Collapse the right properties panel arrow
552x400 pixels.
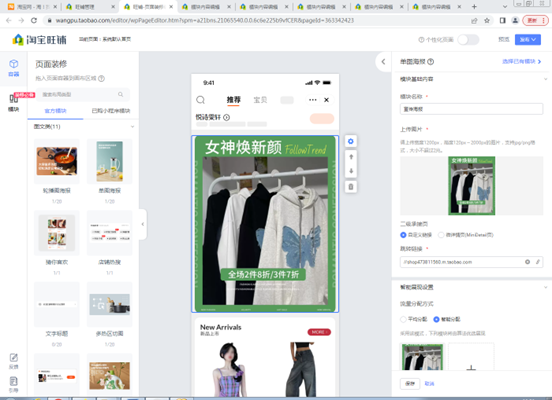tap(383, 62)
